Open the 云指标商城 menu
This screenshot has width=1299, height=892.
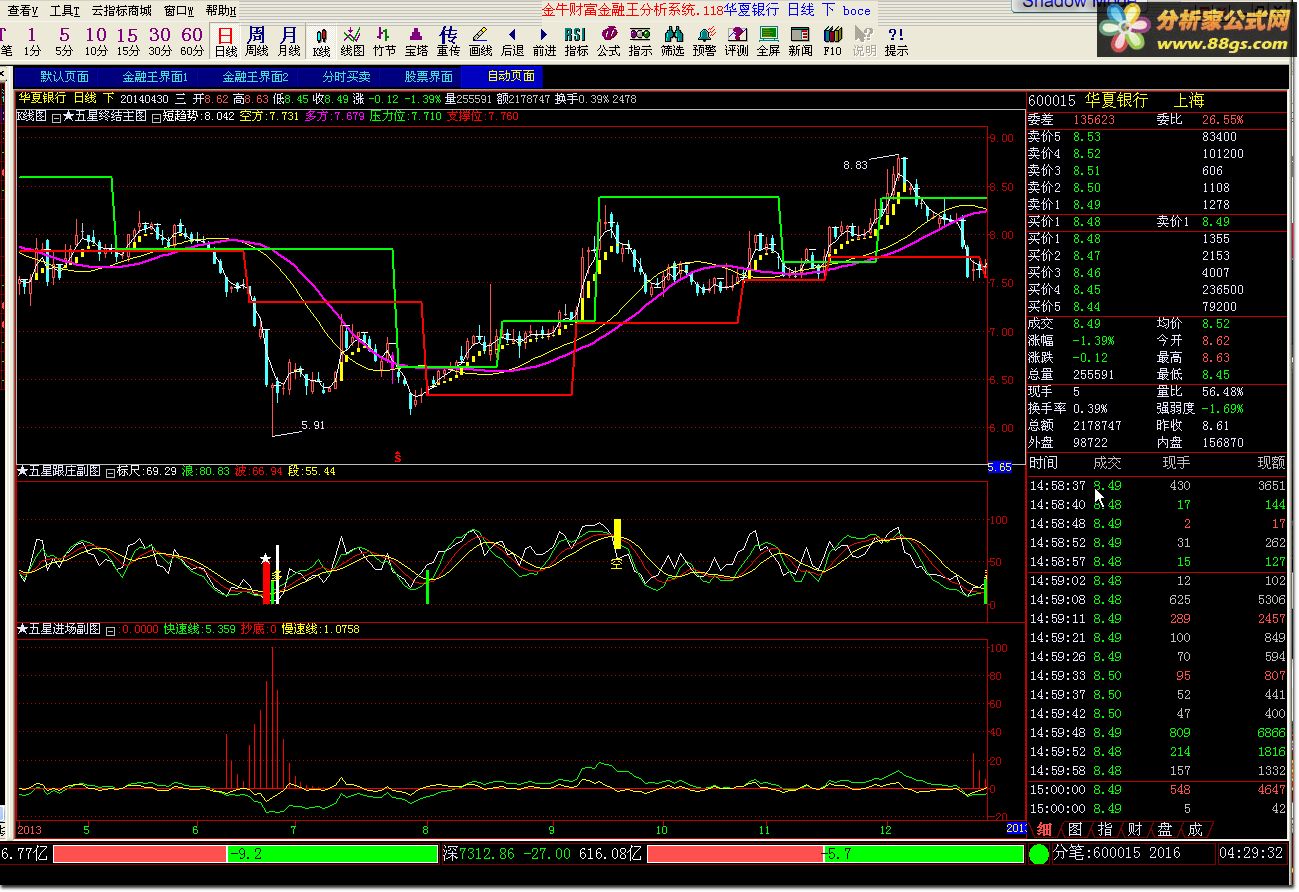coord(121,11)
